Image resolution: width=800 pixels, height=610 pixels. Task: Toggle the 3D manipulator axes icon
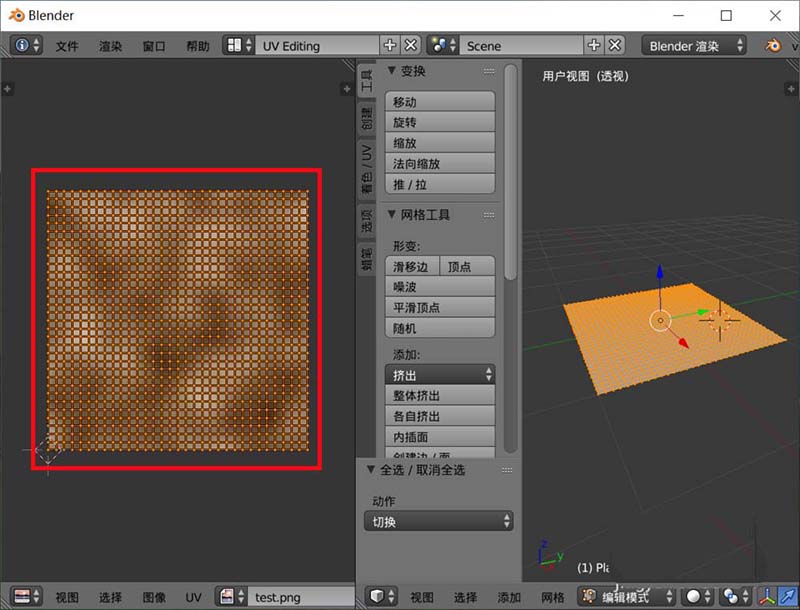(x=767, y=596)
